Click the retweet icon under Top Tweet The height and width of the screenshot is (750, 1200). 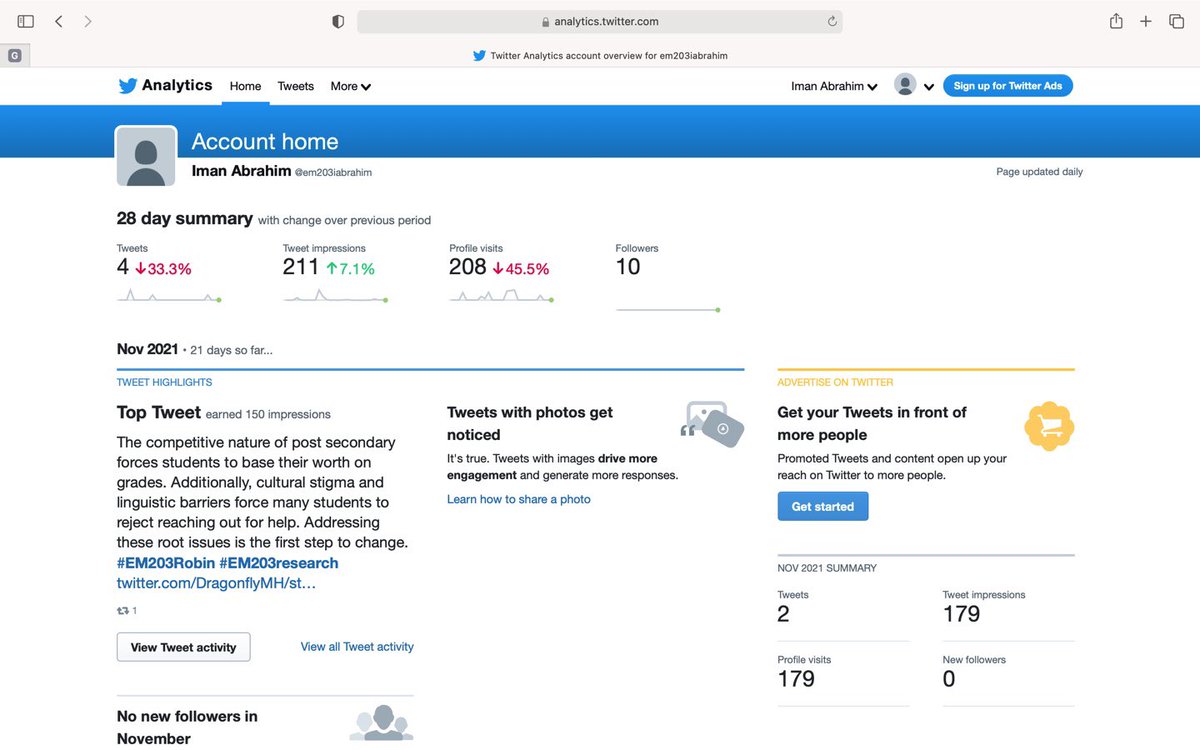(123, 610)
